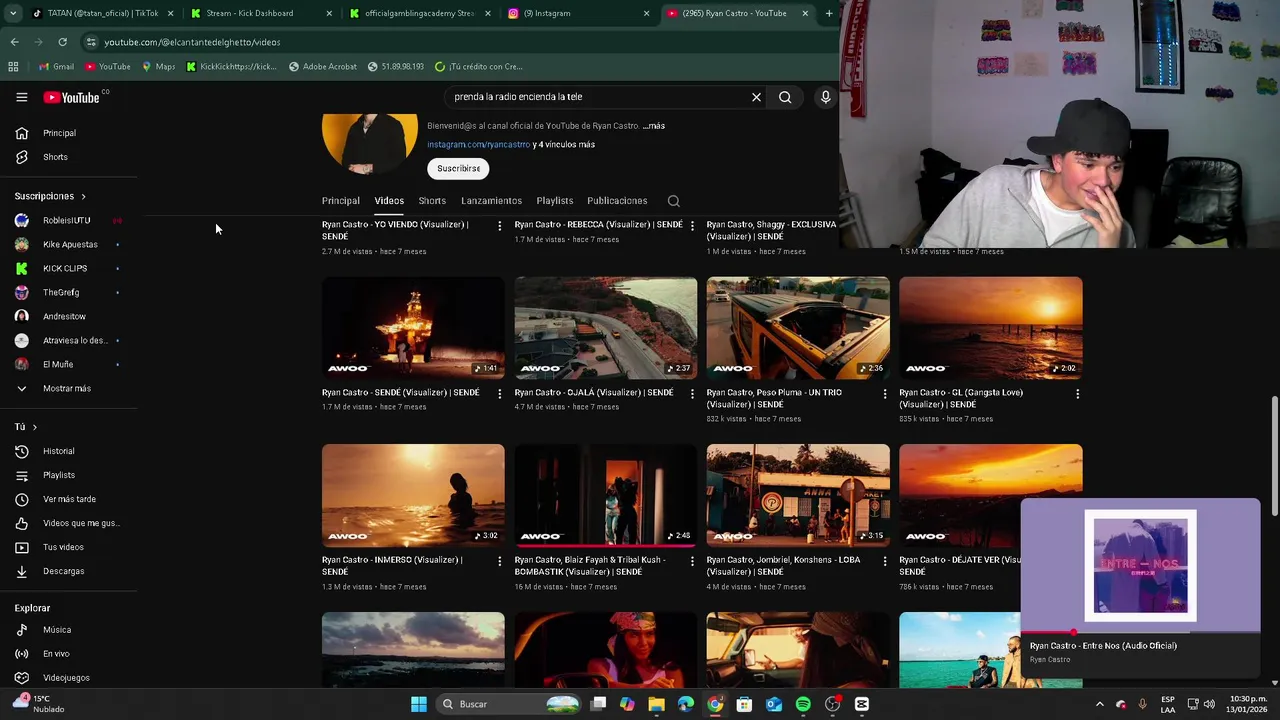Switch to Principal channel tab
Screen dimensions: 1280x720
pos(340,201)
